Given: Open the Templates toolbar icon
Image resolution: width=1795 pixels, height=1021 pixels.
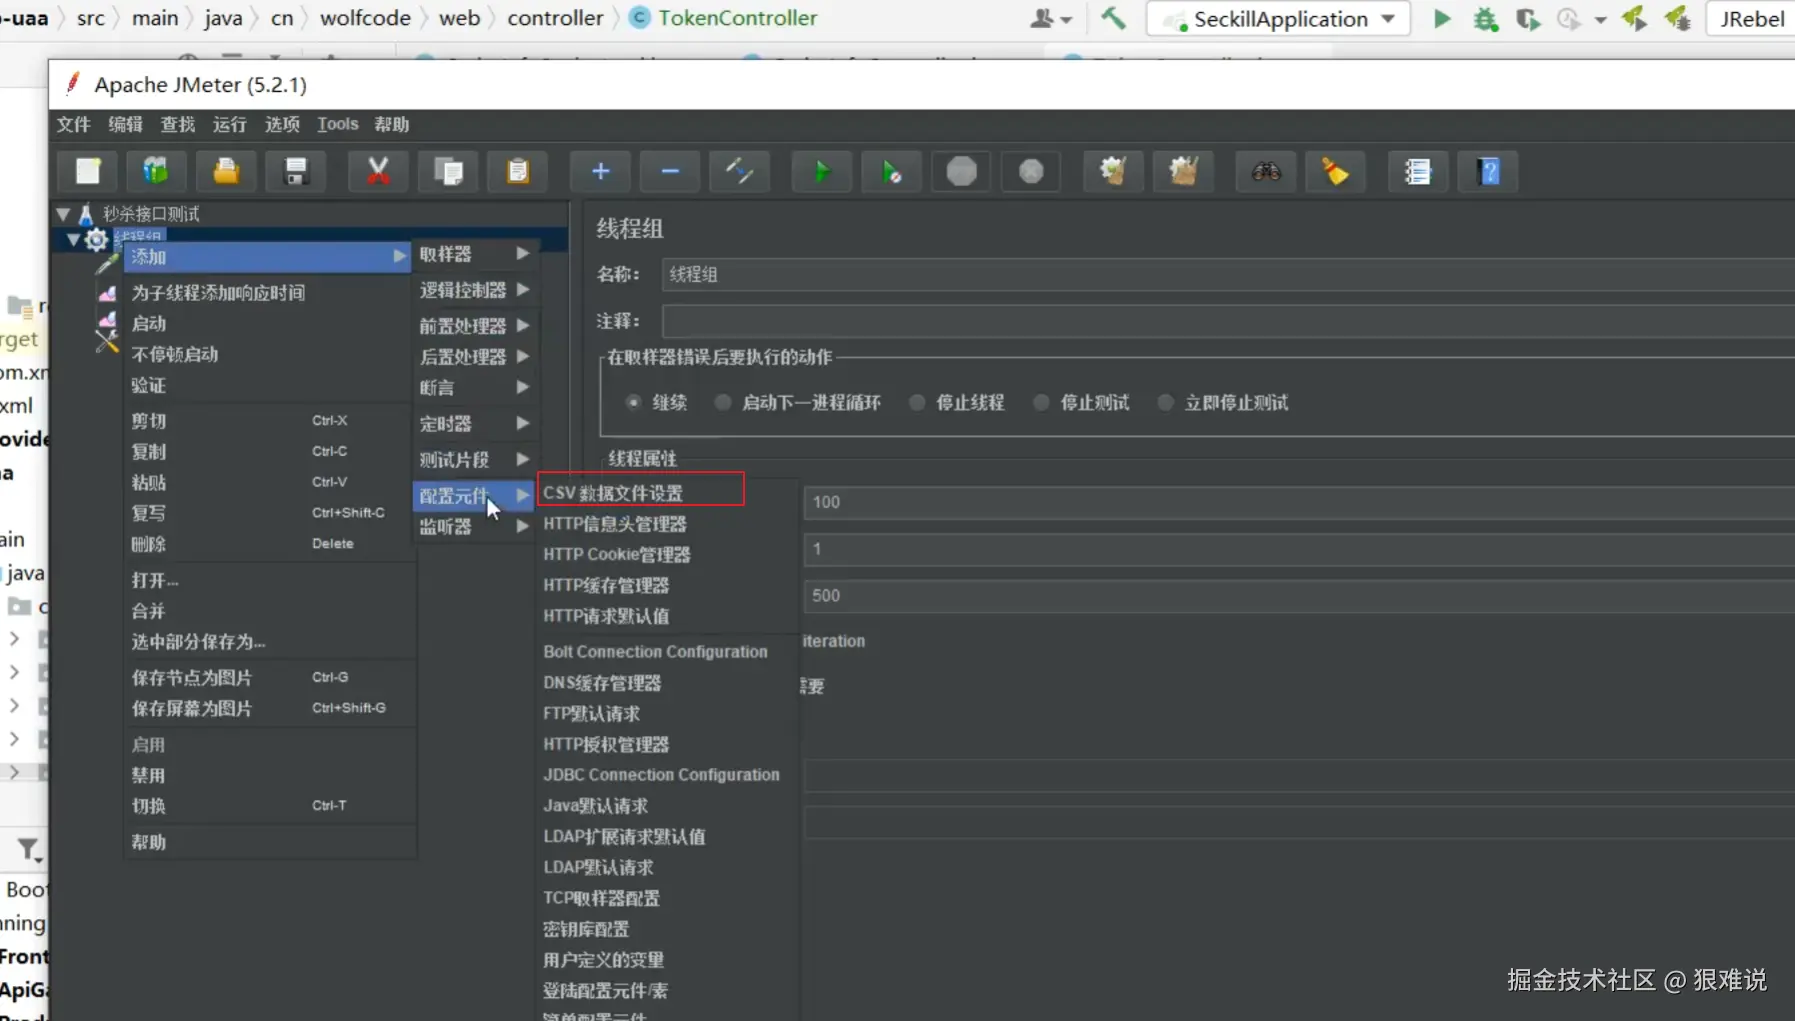Looking at the screenshot, I should (x=155, y=172).
